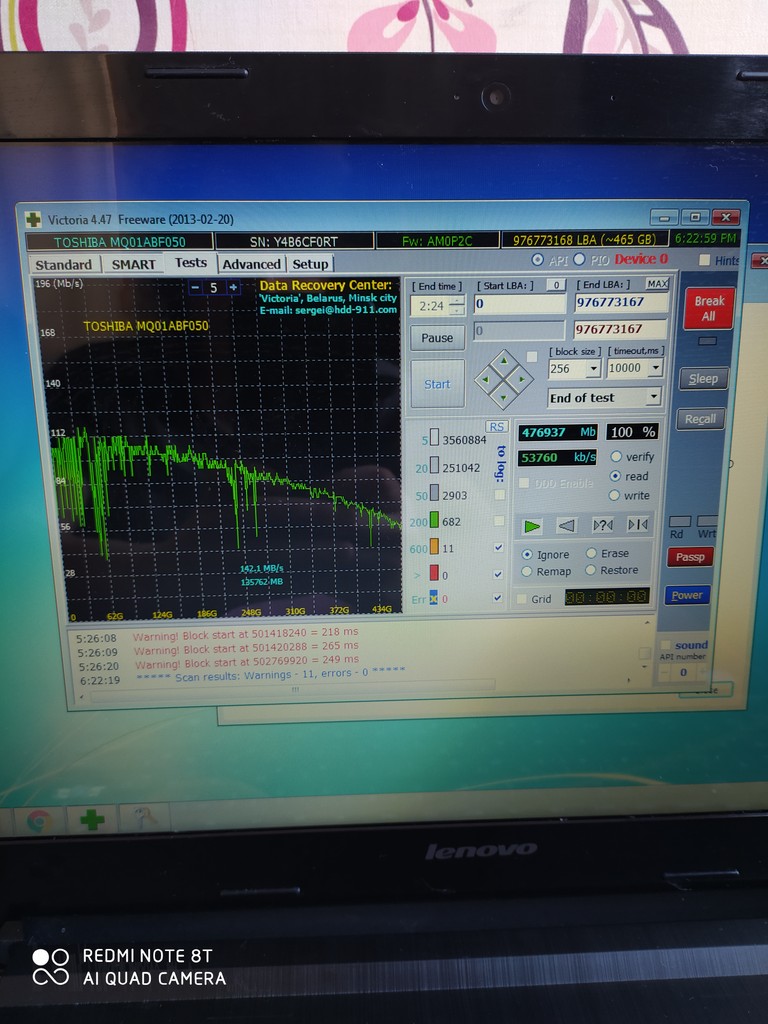This screenshot has width=768, height=1024.
Task: Click the End time spinner arrows
Action: pyautogui.click(x=457, y=305)
